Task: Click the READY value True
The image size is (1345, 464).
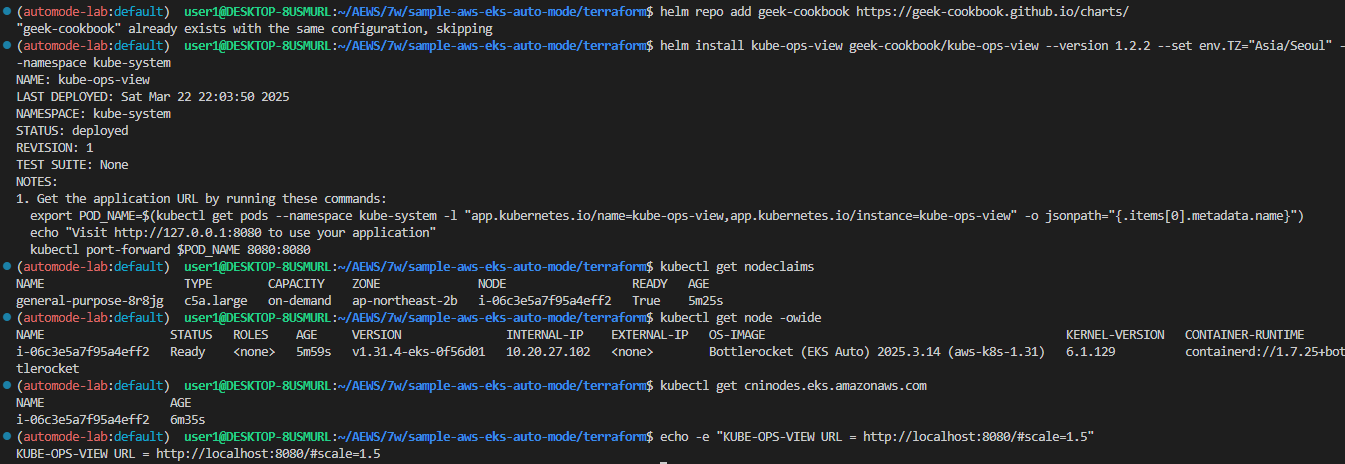Action: coord(646,301)
